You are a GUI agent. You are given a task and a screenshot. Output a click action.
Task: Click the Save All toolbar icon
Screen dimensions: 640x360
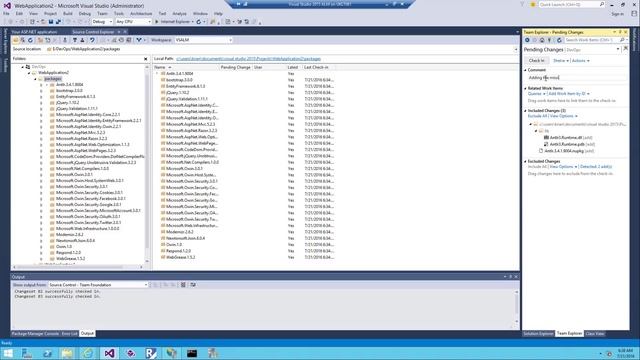coord(58,22)
